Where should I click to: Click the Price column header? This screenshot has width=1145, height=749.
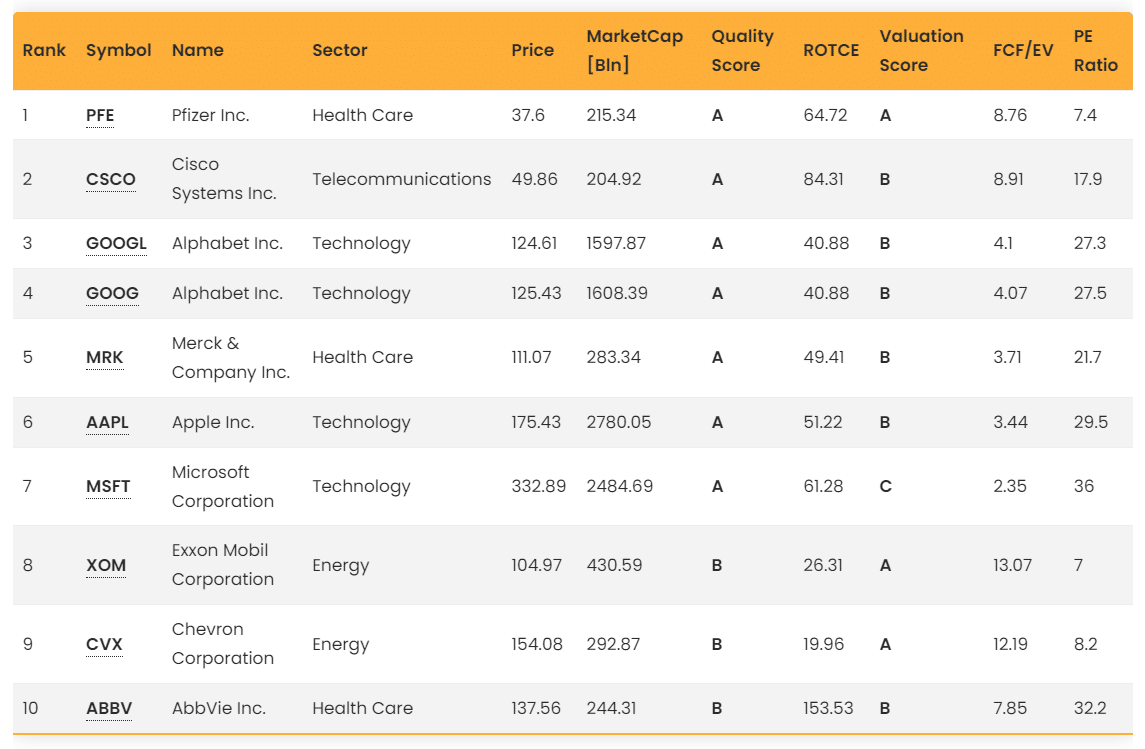coord(532,50)
